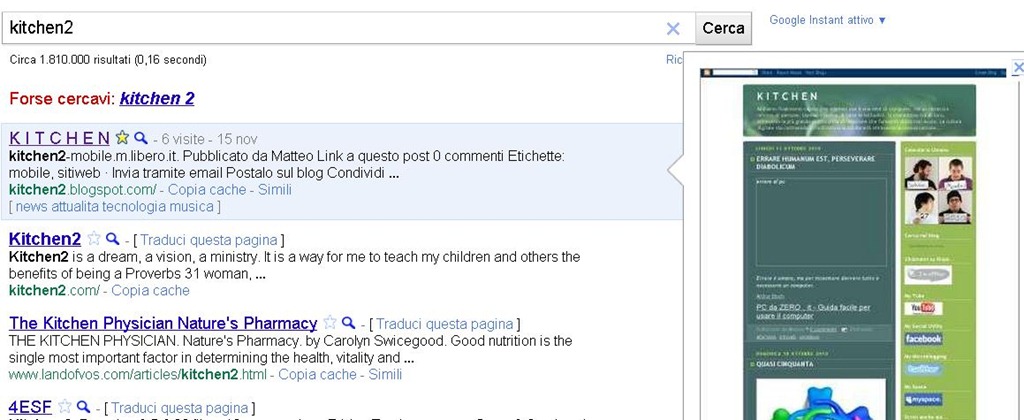Viewport: 1024px width, 420px height.
Task: Click the magnifier icon next to 4ESF
Action: click(83, 406)
